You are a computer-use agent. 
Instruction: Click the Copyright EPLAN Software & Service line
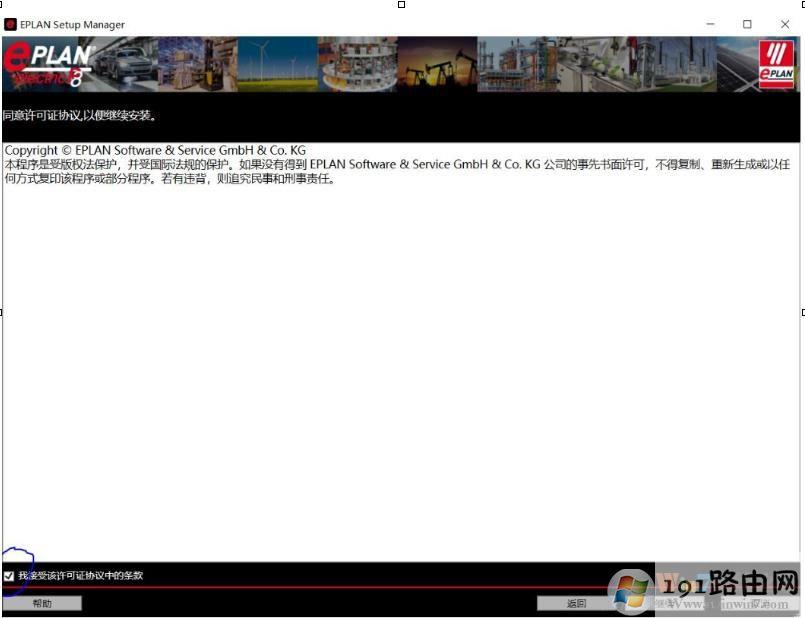[x=155, y=150]
